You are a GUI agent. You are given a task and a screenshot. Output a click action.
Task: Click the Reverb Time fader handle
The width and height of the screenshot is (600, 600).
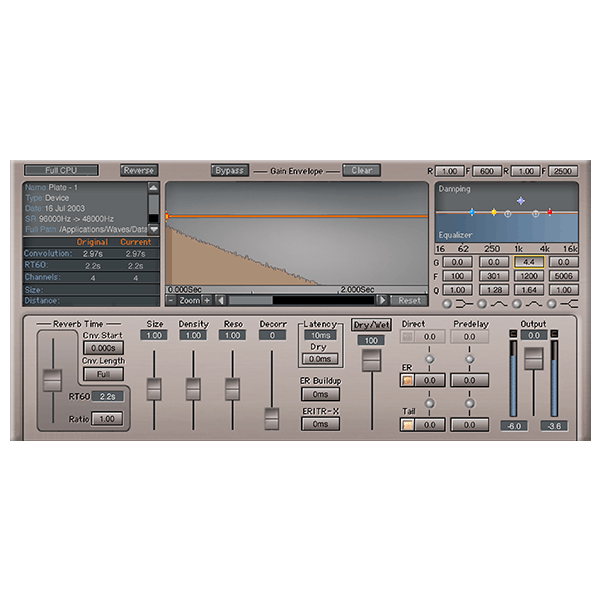point(52,380)
